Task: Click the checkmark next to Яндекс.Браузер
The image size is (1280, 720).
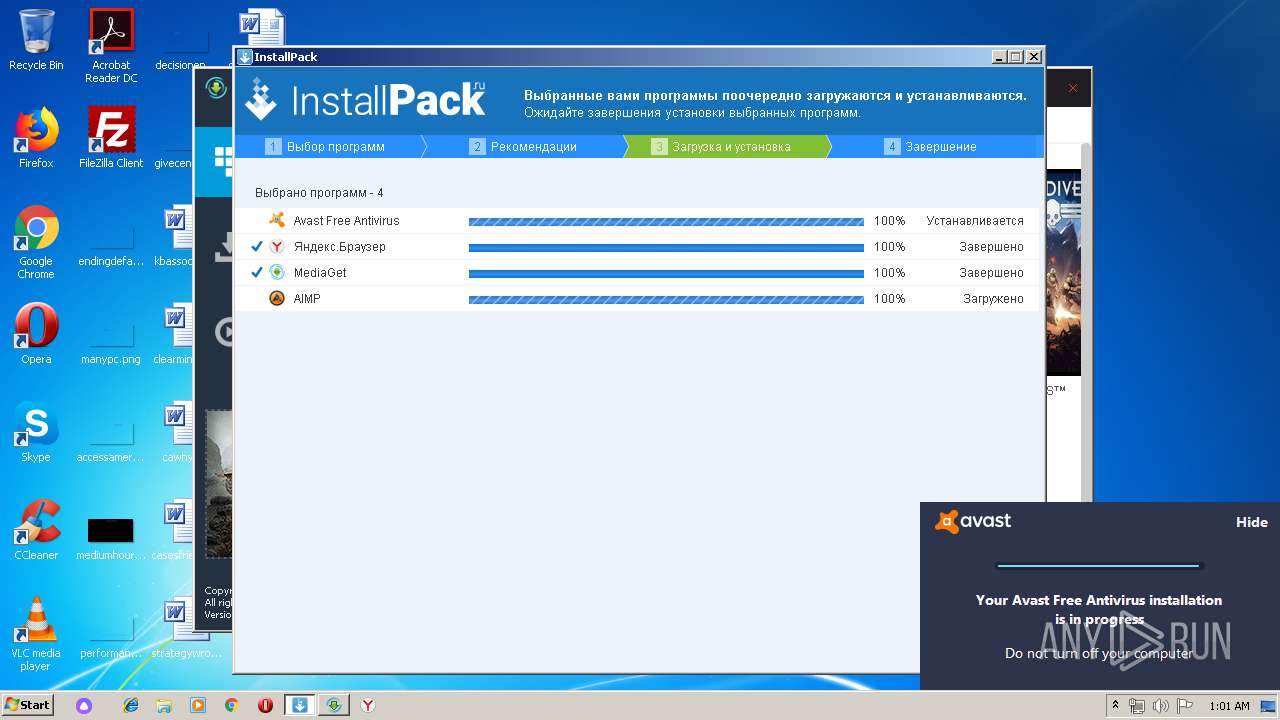Action: click(256, 247)
